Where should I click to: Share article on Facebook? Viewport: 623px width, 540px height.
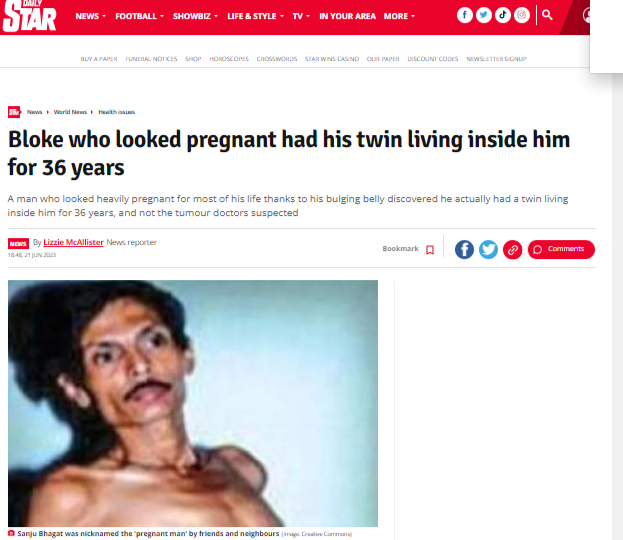pos(464,250)
